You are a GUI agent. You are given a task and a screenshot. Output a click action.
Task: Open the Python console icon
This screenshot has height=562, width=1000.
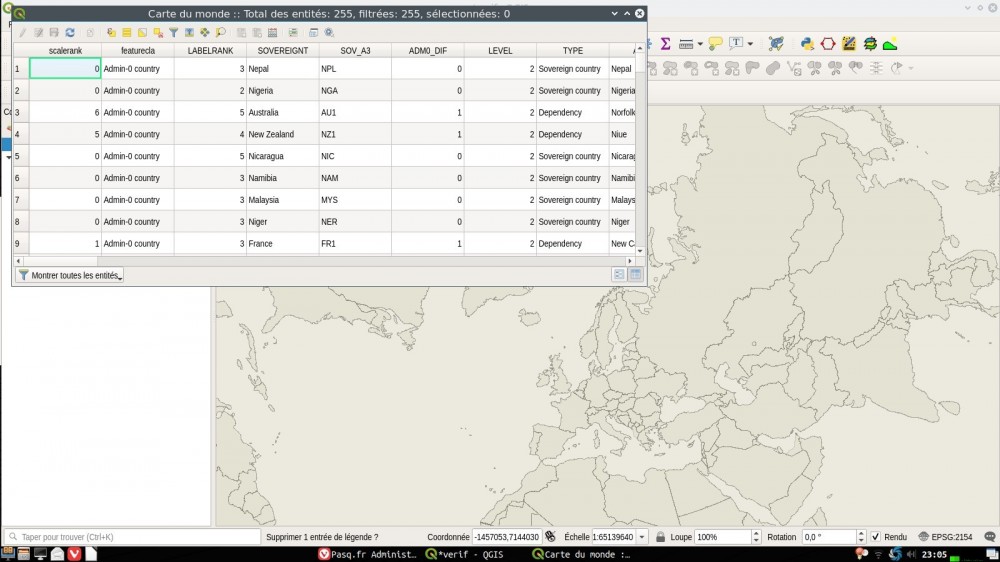(806, 44)
